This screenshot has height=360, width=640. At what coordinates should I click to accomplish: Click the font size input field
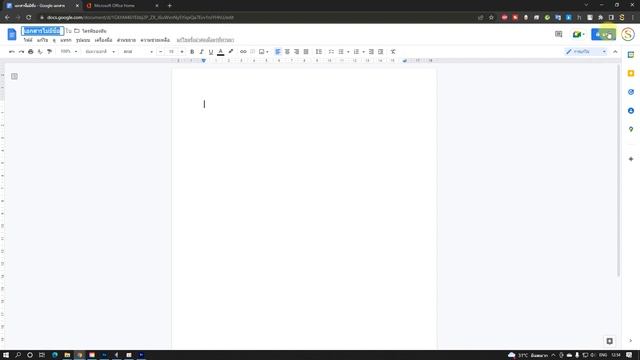(x=171, y=52)
